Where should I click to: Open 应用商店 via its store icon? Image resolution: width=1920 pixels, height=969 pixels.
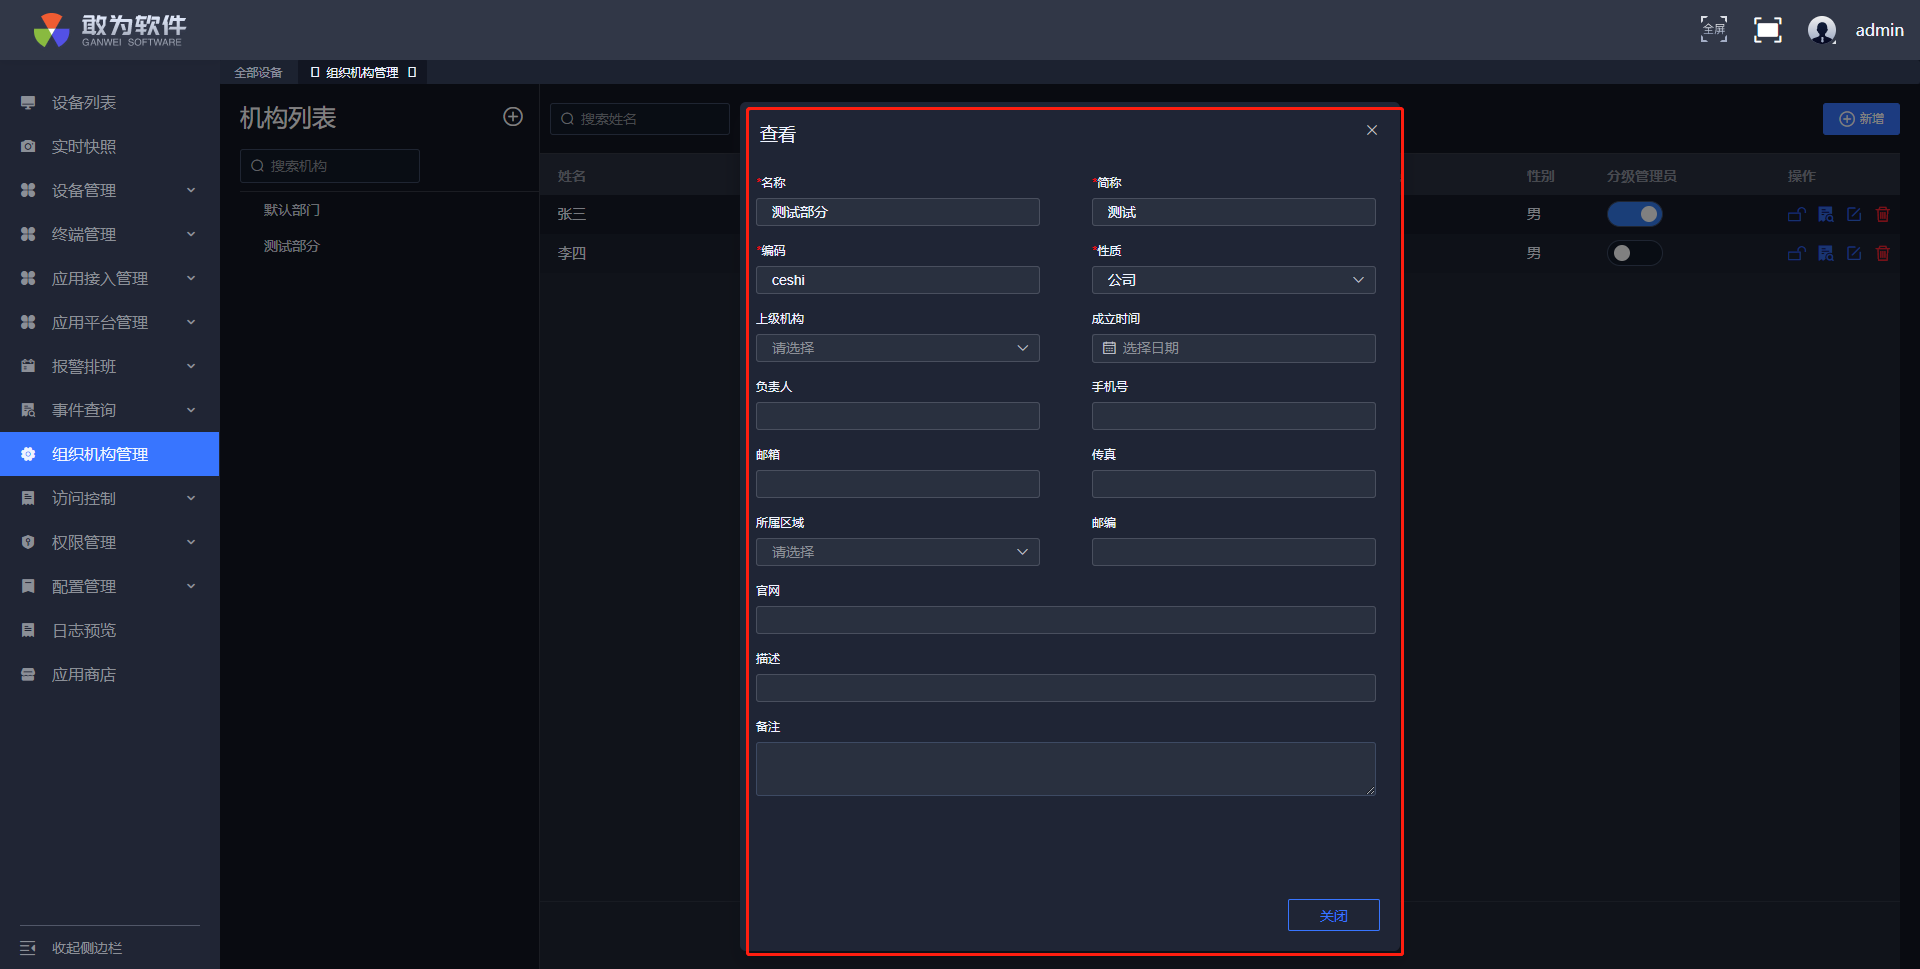tap(28, 674)
